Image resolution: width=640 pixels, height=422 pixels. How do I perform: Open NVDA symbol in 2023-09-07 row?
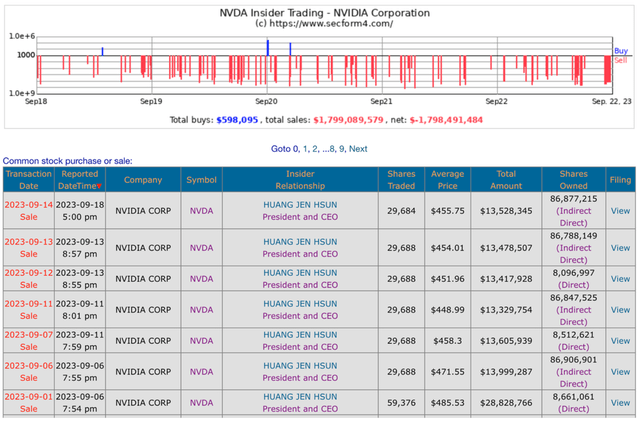(201, 341)
